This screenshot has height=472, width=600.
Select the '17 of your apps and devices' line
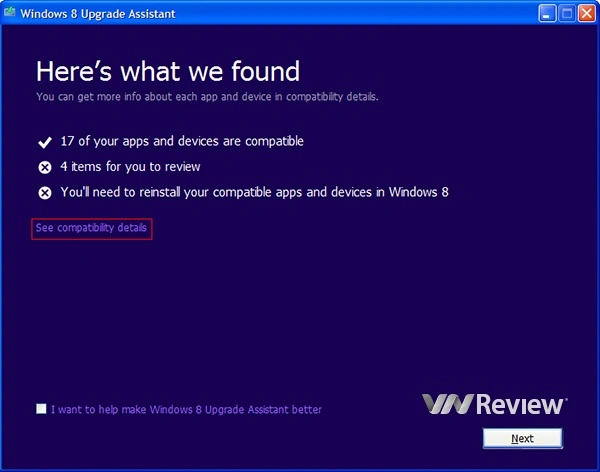182,141
